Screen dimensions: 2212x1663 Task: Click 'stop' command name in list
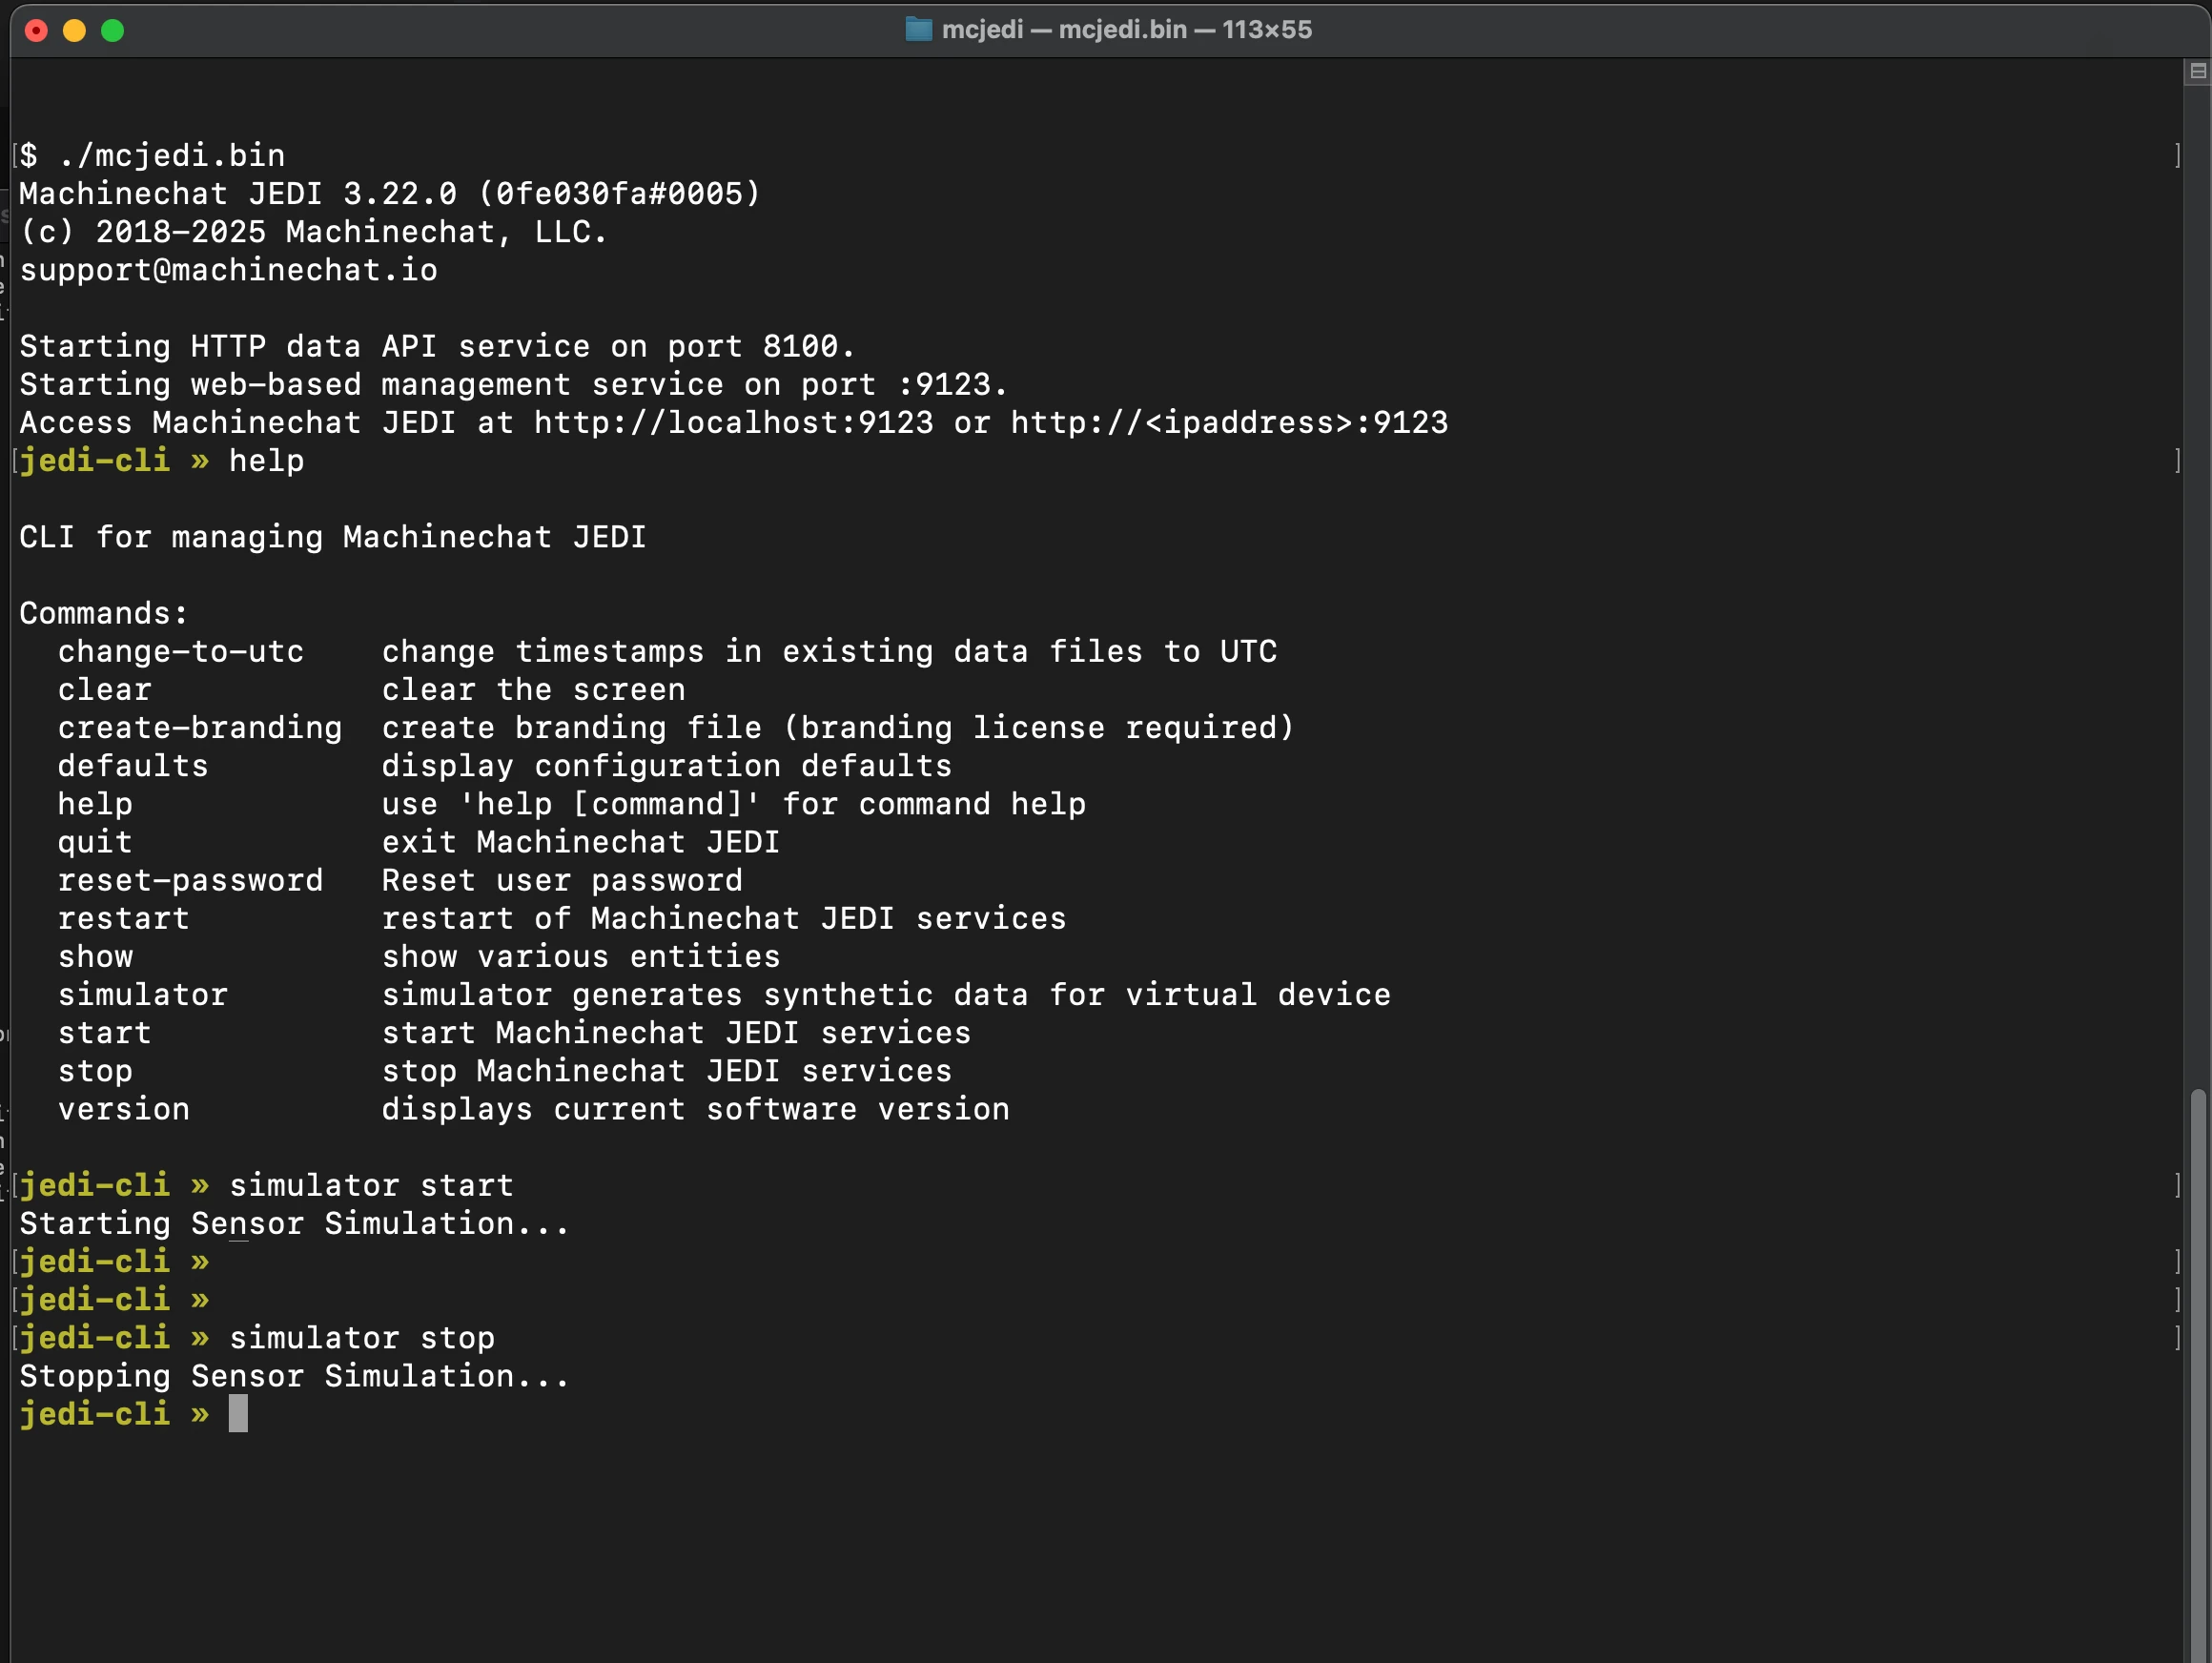tap(95, 1071)
